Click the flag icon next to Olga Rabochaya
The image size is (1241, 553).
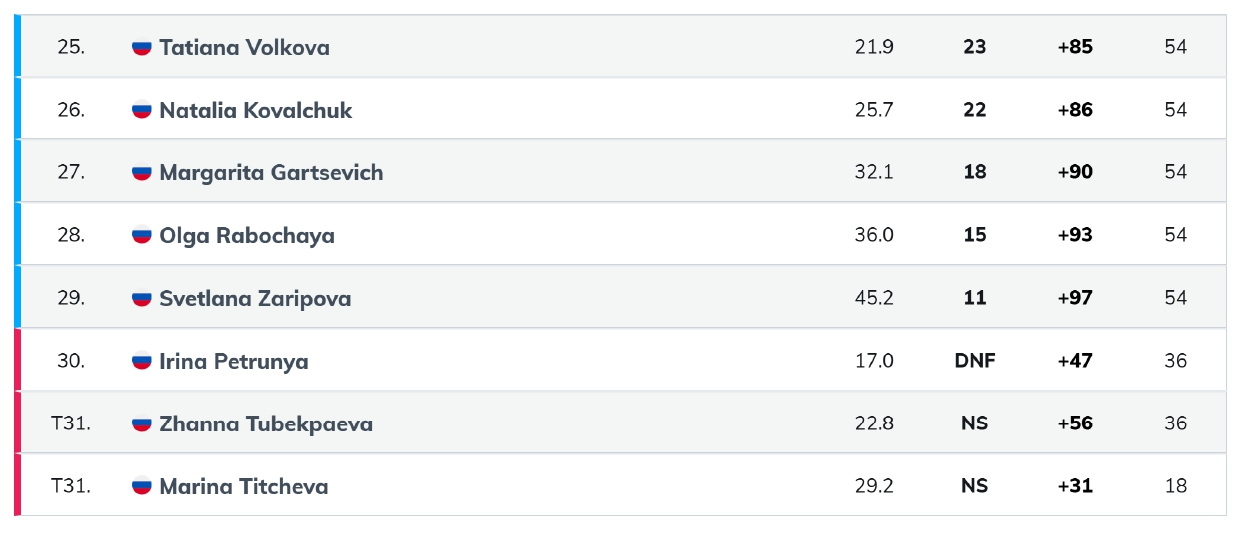click(x=142, y=236)
